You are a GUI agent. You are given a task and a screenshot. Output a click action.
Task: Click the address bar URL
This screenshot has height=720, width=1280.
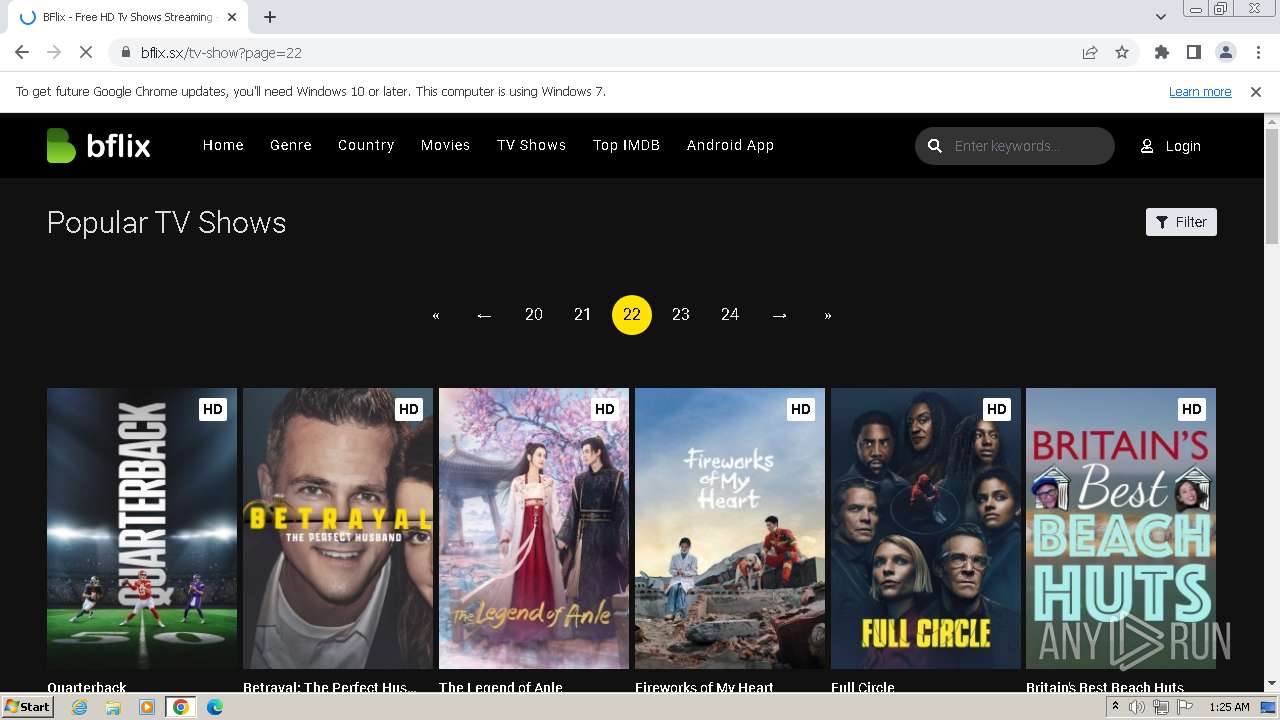(221, 53)
